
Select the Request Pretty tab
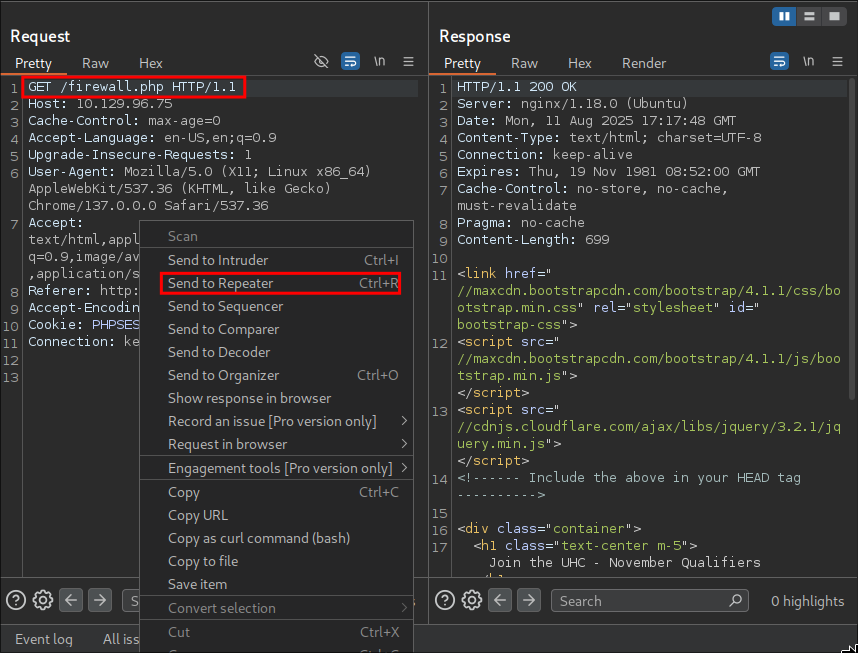click(x=33, y=63)
